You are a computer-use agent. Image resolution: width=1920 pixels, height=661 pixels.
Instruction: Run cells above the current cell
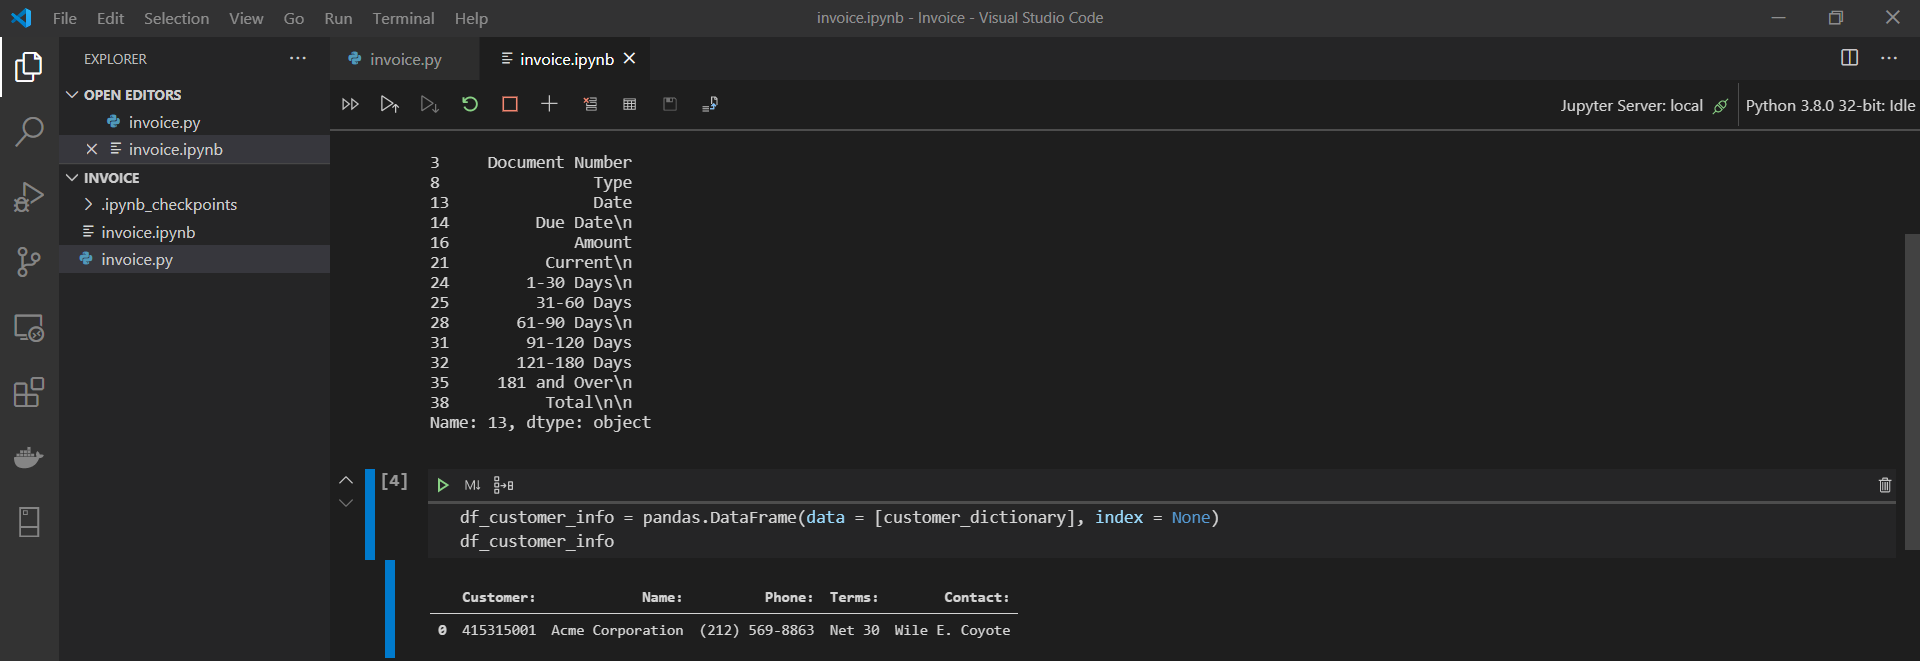(x=390, y=104)
